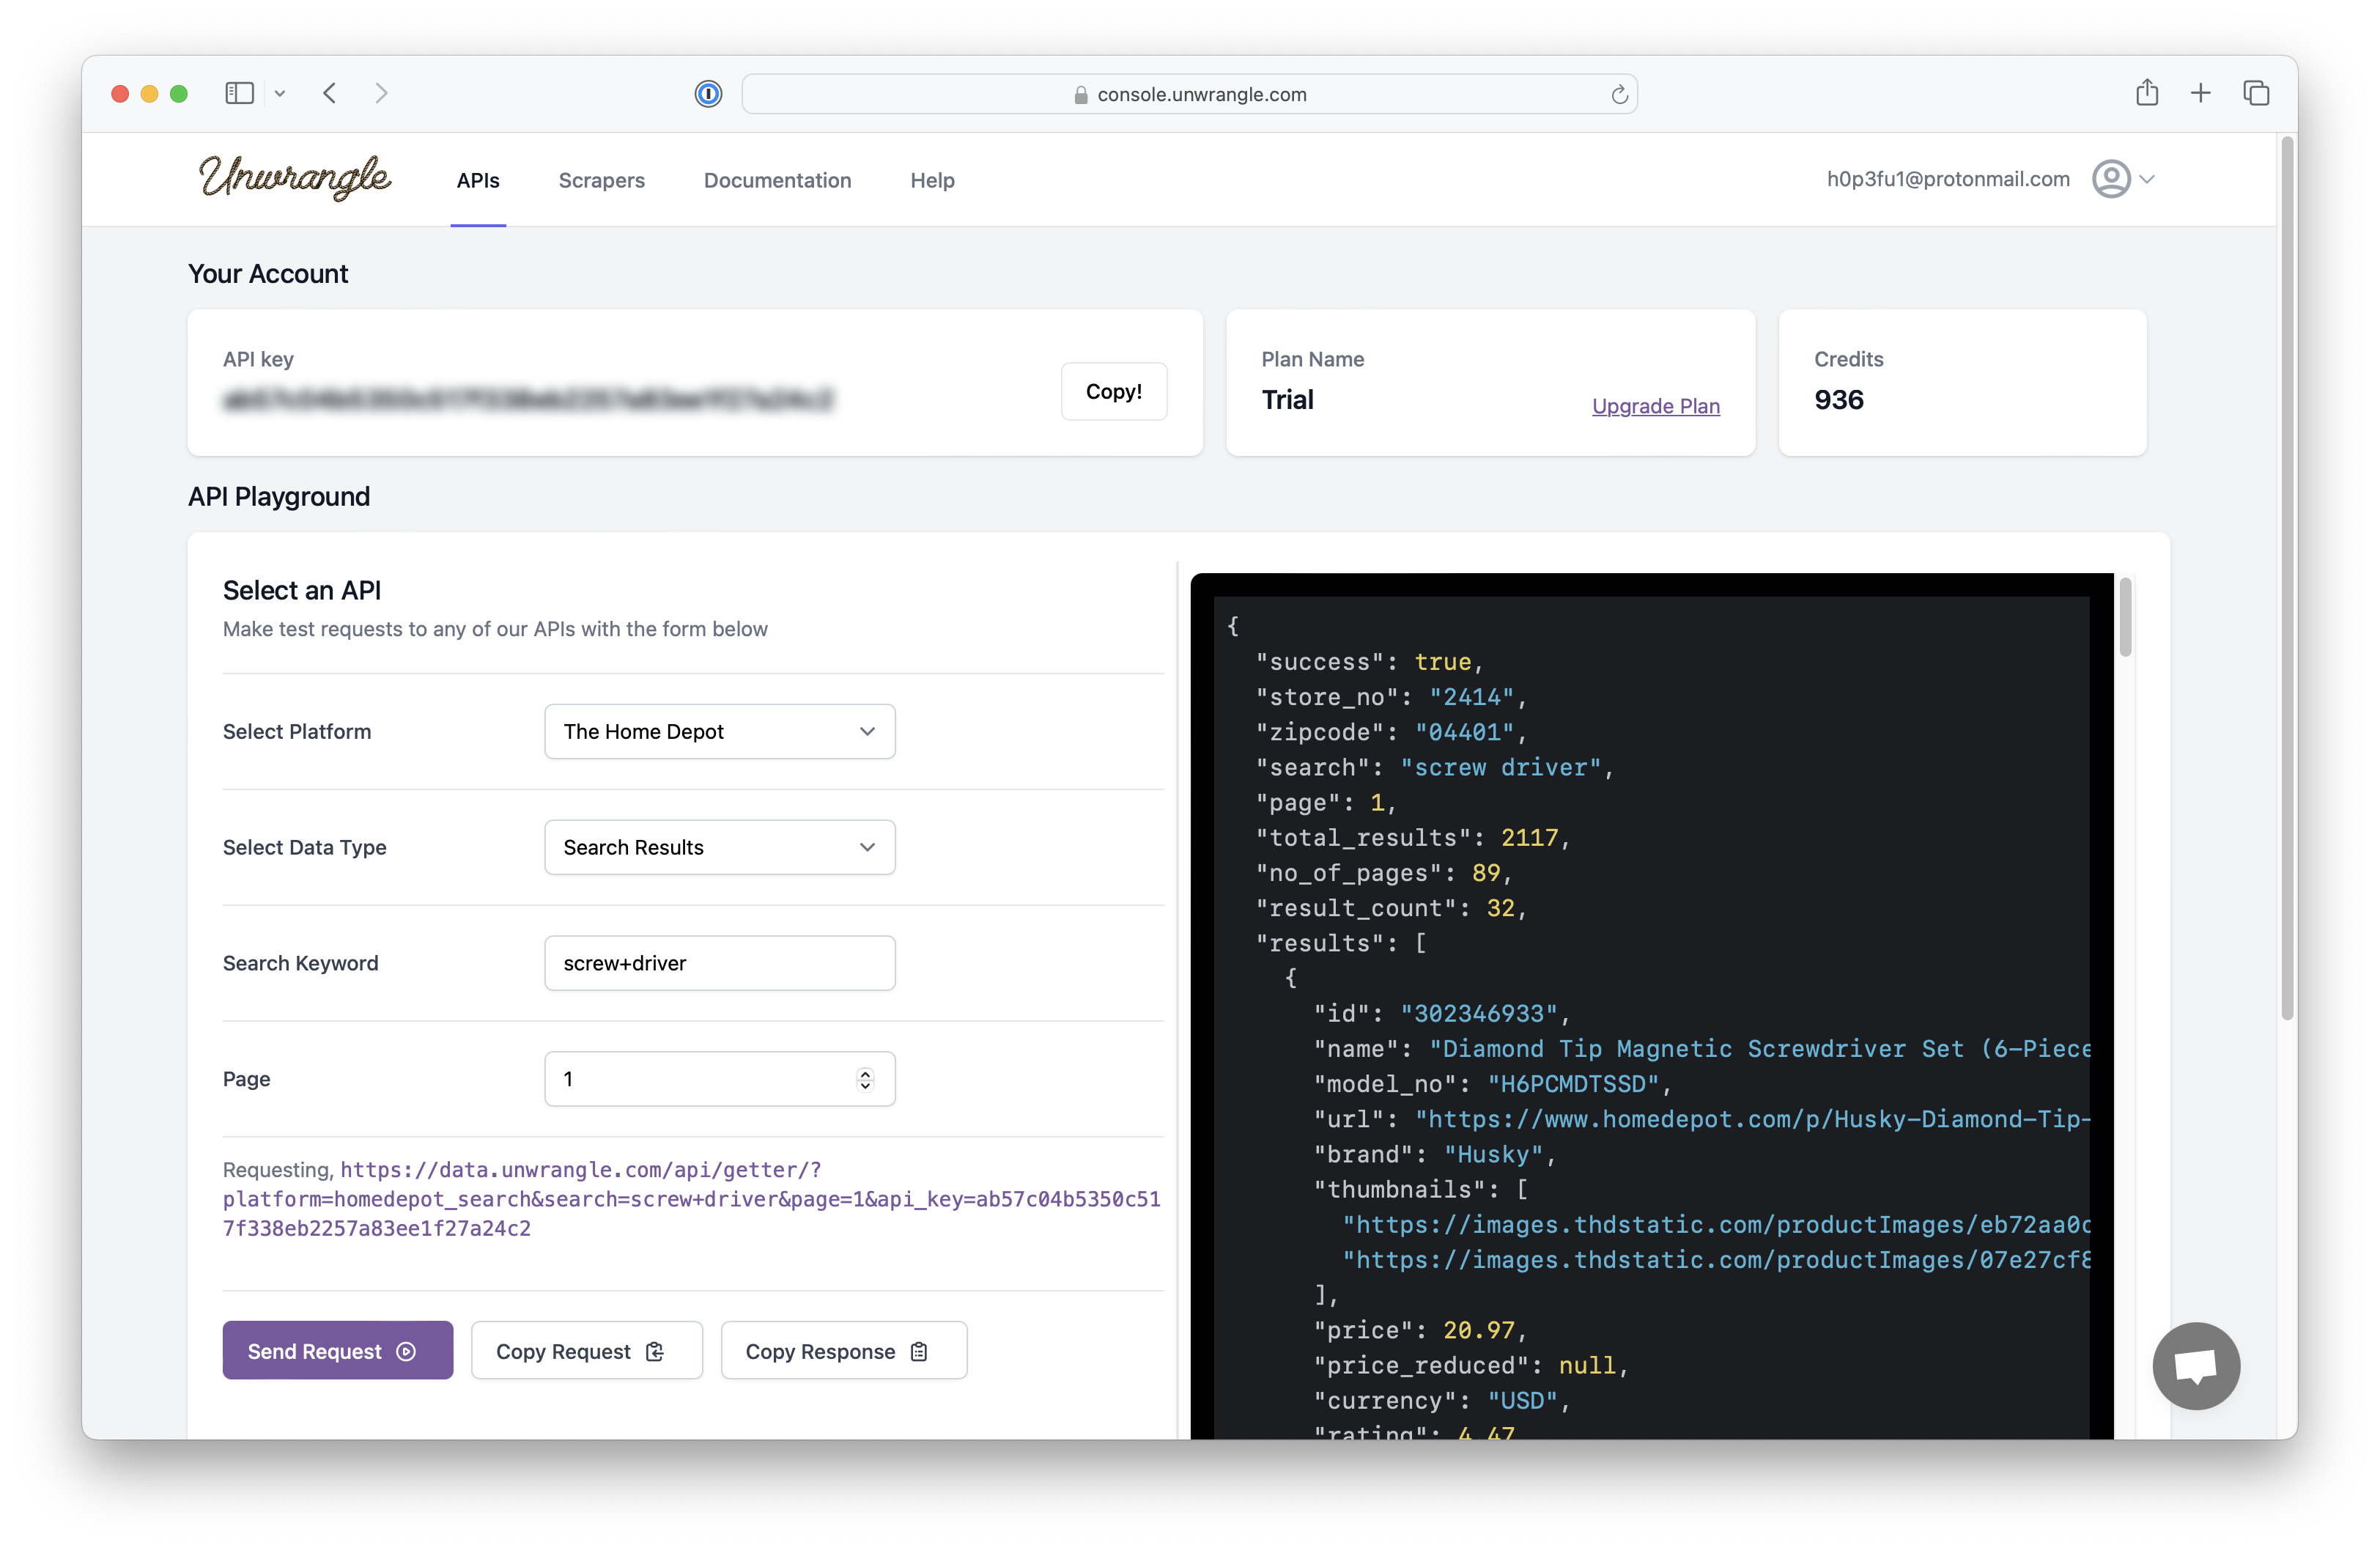Click the Page number stepper arrows
The width and height of the screenshot is (2380, 1548).
pos(865,1079)
